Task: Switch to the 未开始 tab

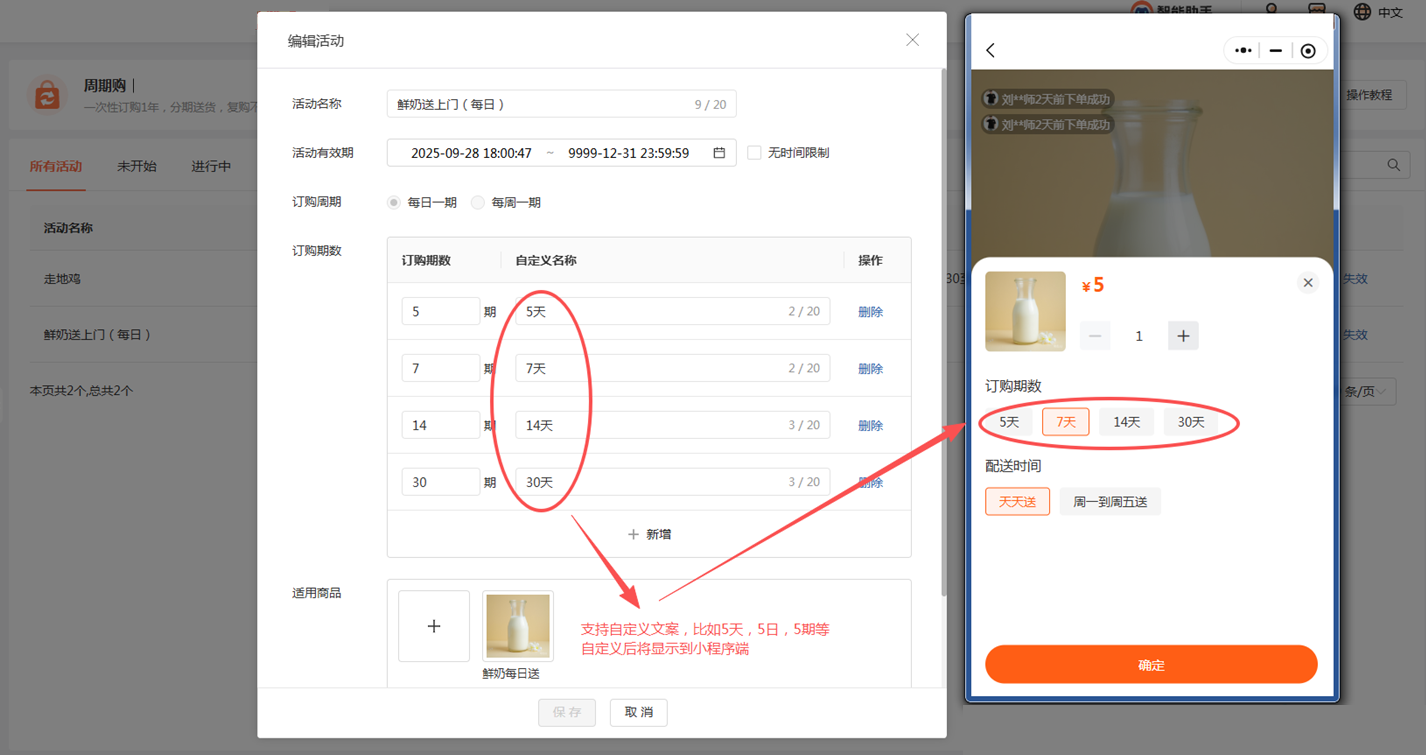Action: (x=137, y=166)
